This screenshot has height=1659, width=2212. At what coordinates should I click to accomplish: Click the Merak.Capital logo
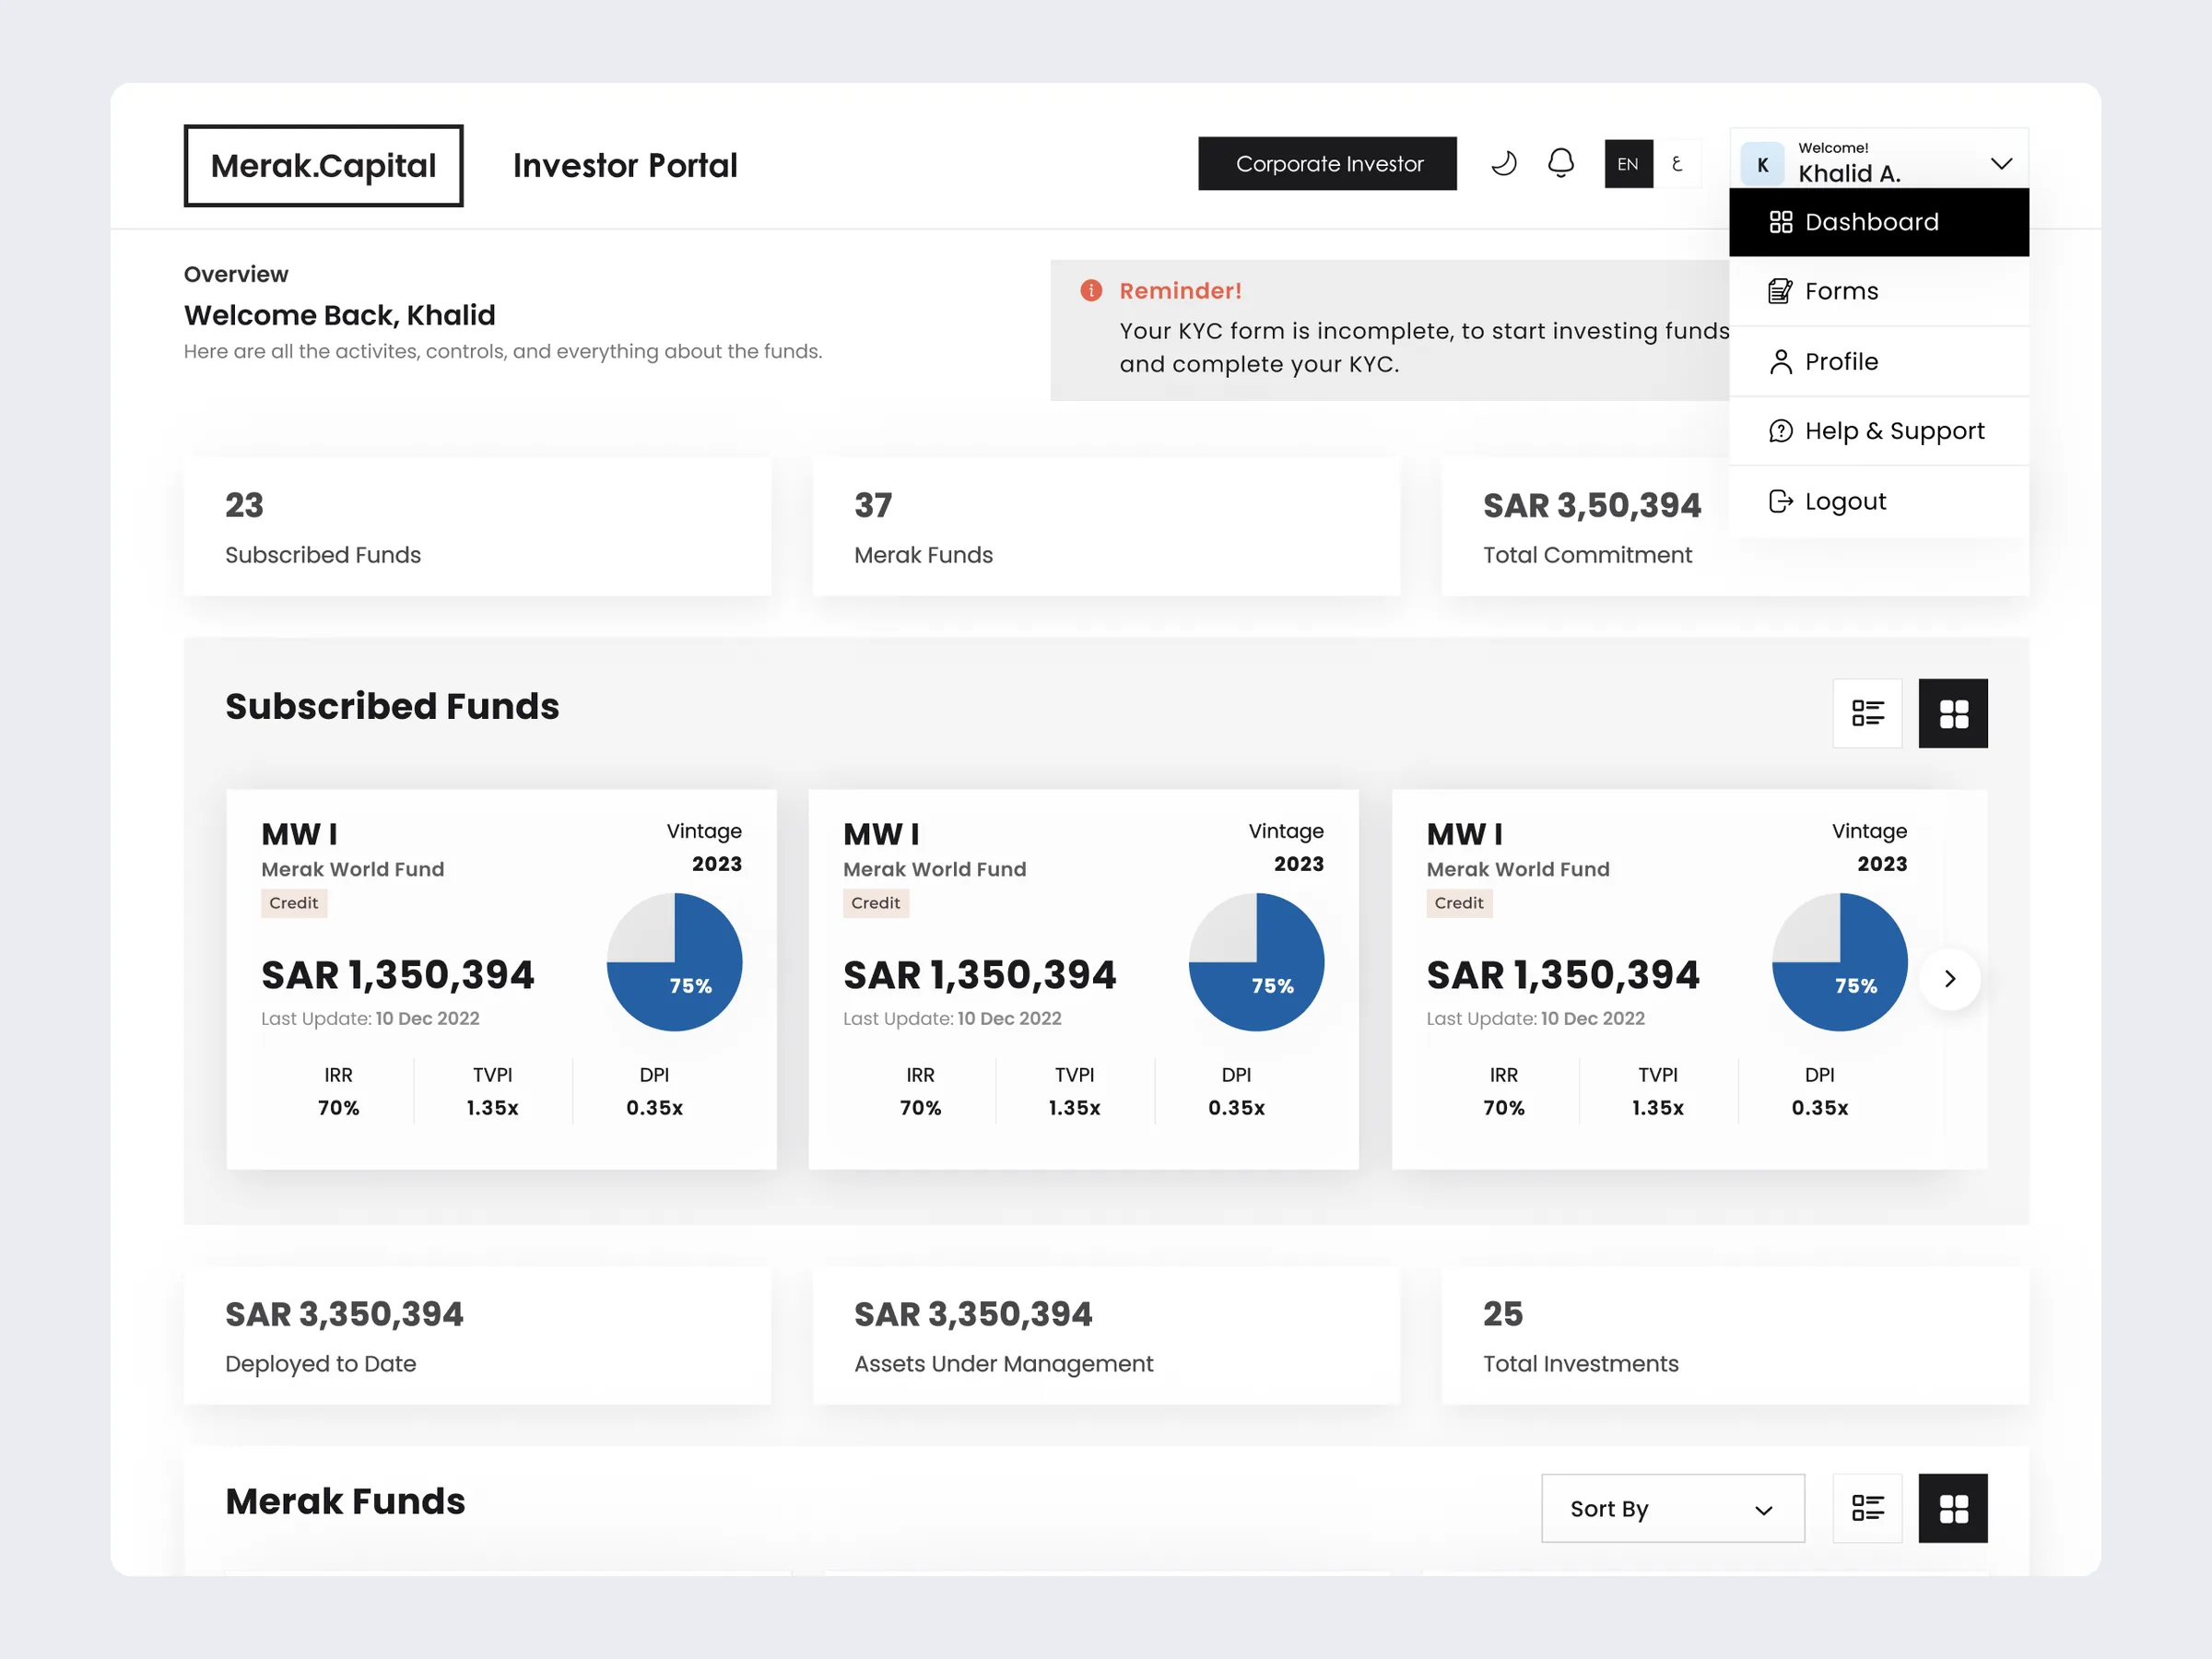pos(323,166)
